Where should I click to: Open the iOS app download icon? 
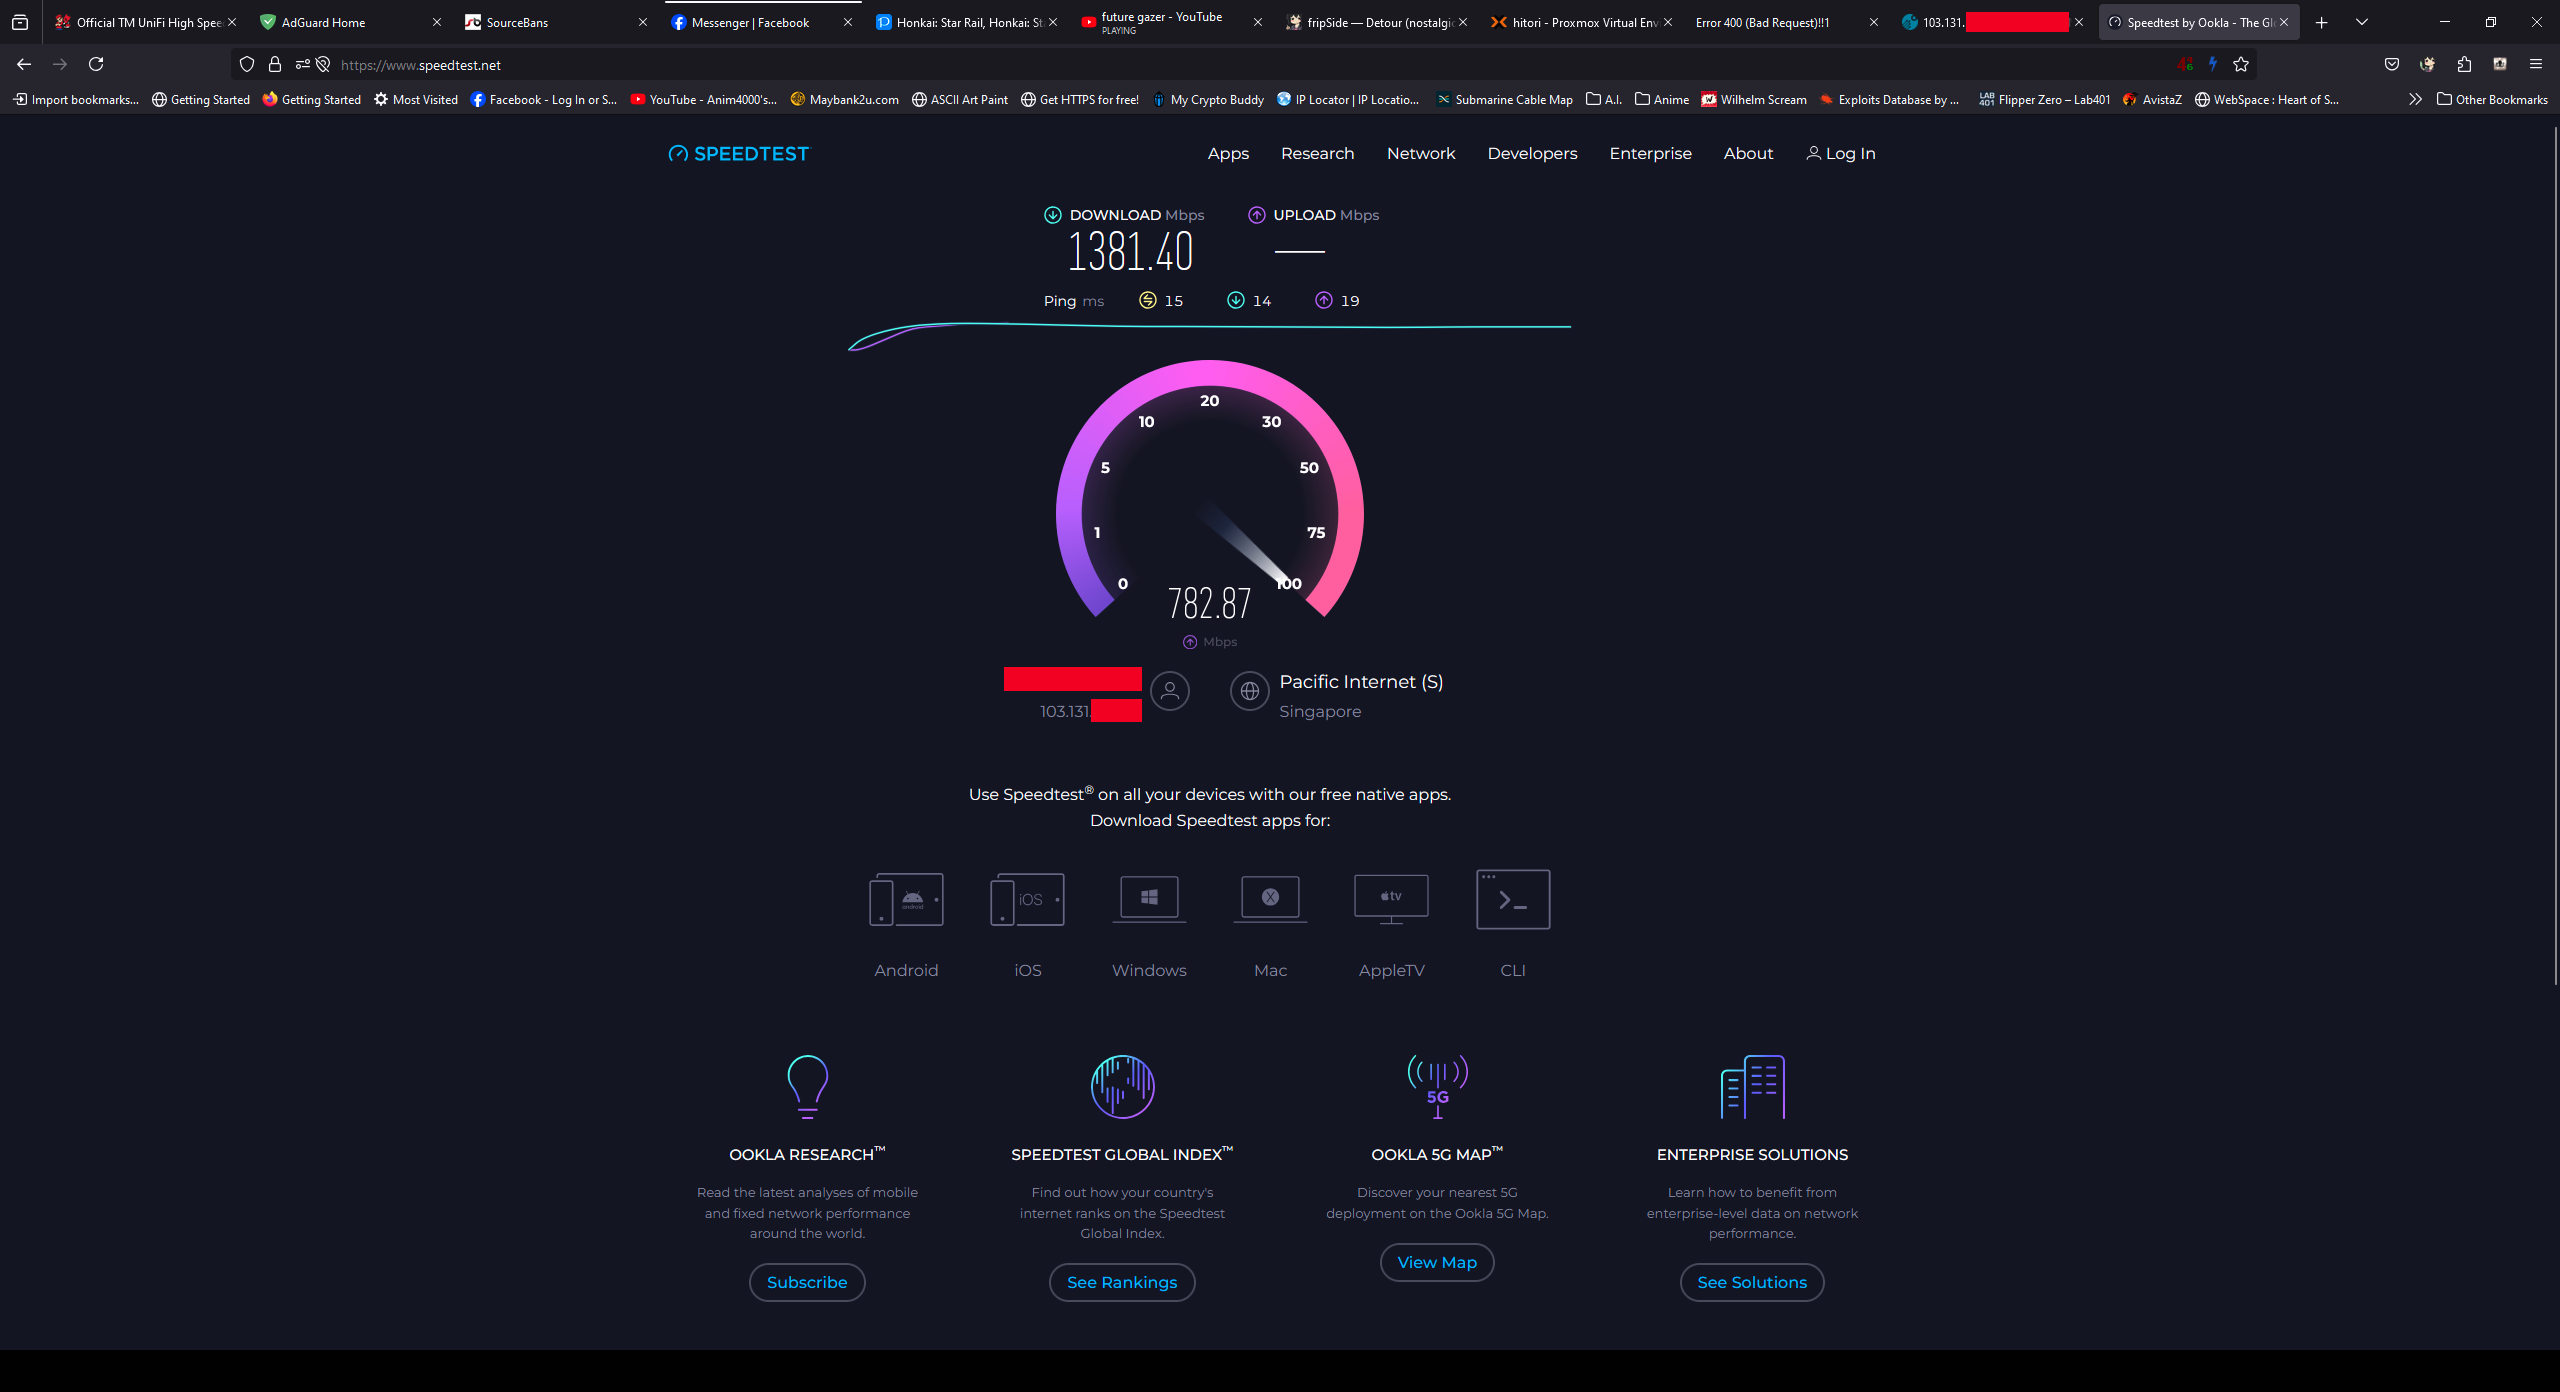click(x=1027, y=899)
